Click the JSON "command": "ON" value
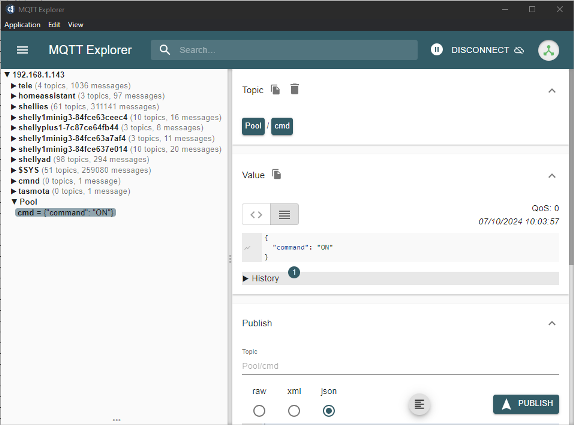 point(303,247)
